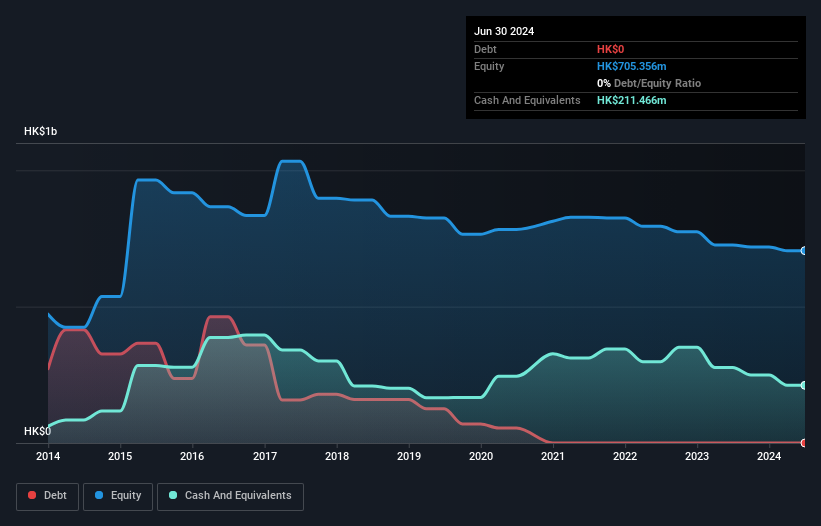The image size is (821, 526).
Task: Click the Jun 30 2024 tooltip date
Action: 504,31
